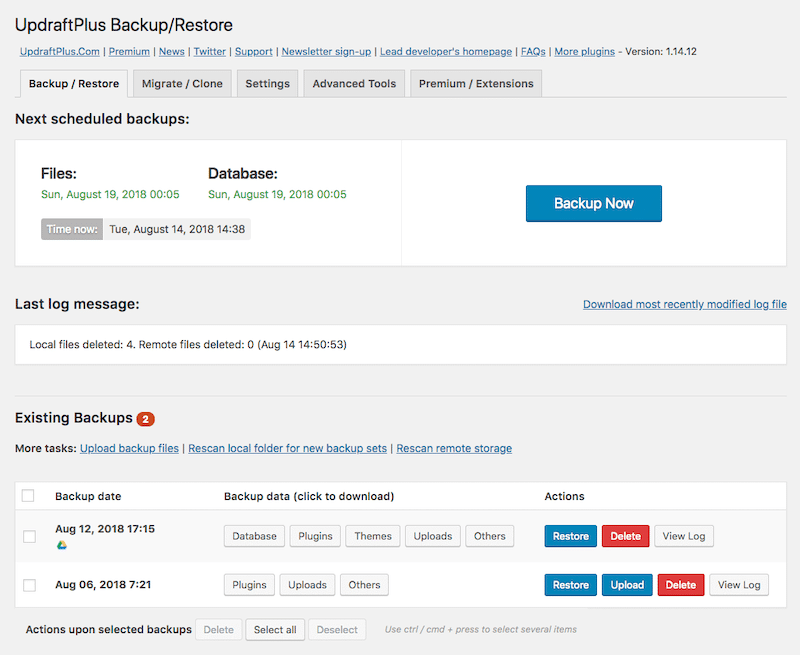Open the Rescan remote storage link
800x655 pixels.
[x=454, y=448]
